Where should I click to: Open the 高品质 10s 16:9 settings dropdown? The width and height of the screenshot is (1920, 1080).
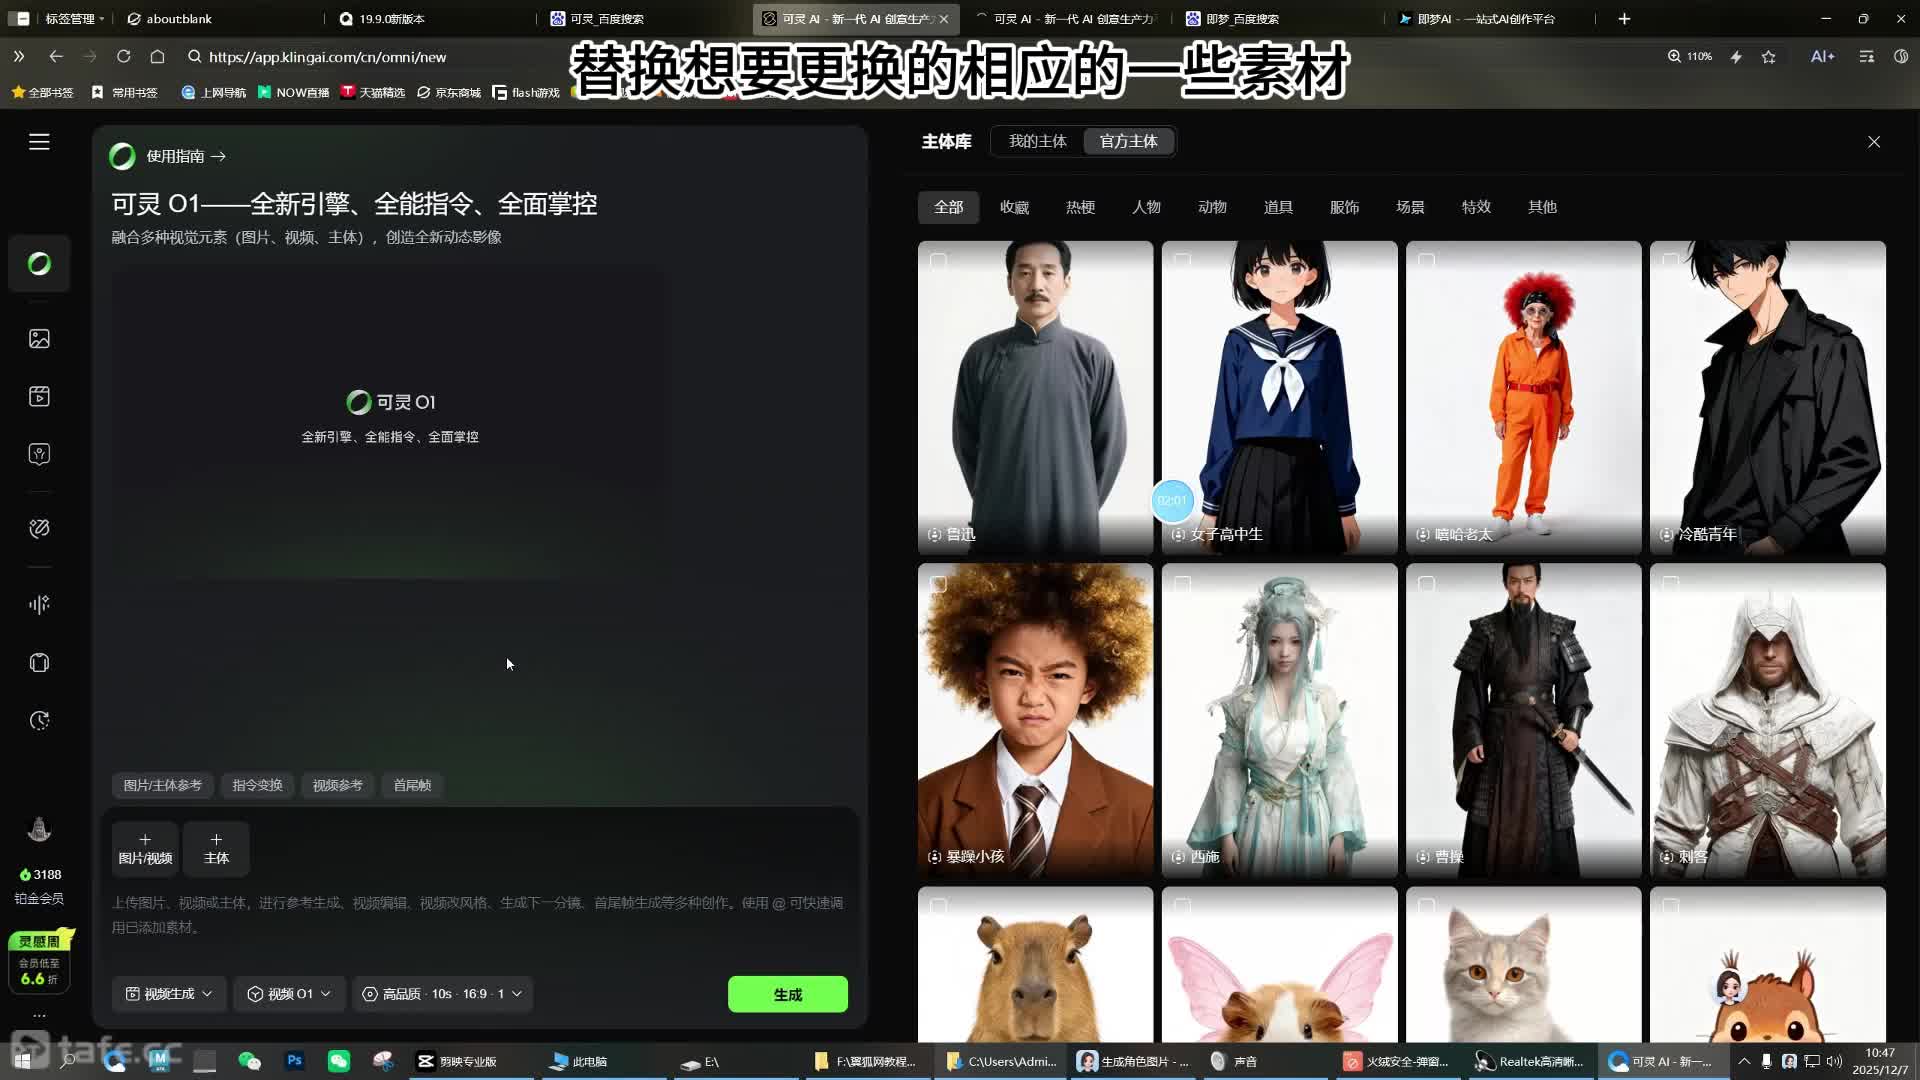coord(441,994)
